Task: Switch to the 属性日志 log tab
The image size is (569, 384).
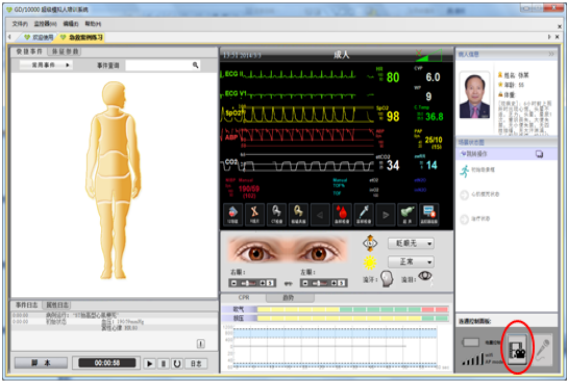Action: pos(57,305)
